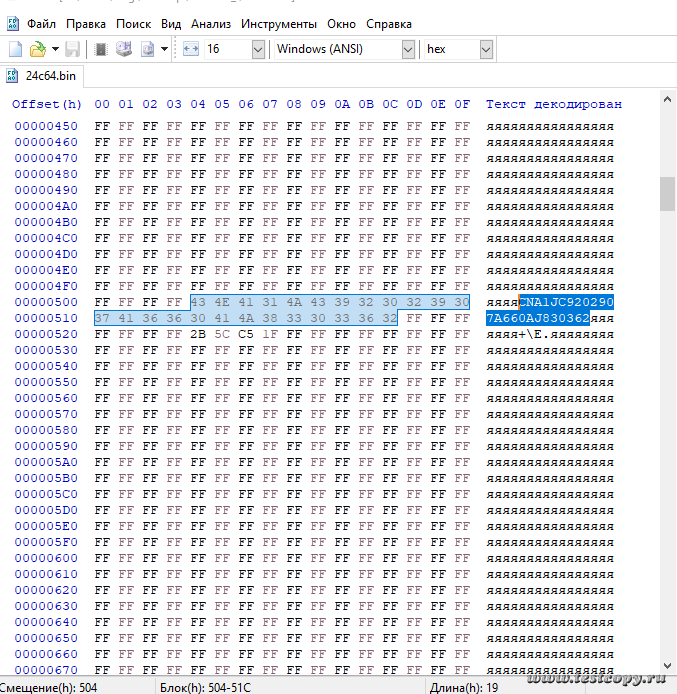This screenshot has width=677, height=694.
Task: Click the Open file folder icon
Action: click(37, 49)
